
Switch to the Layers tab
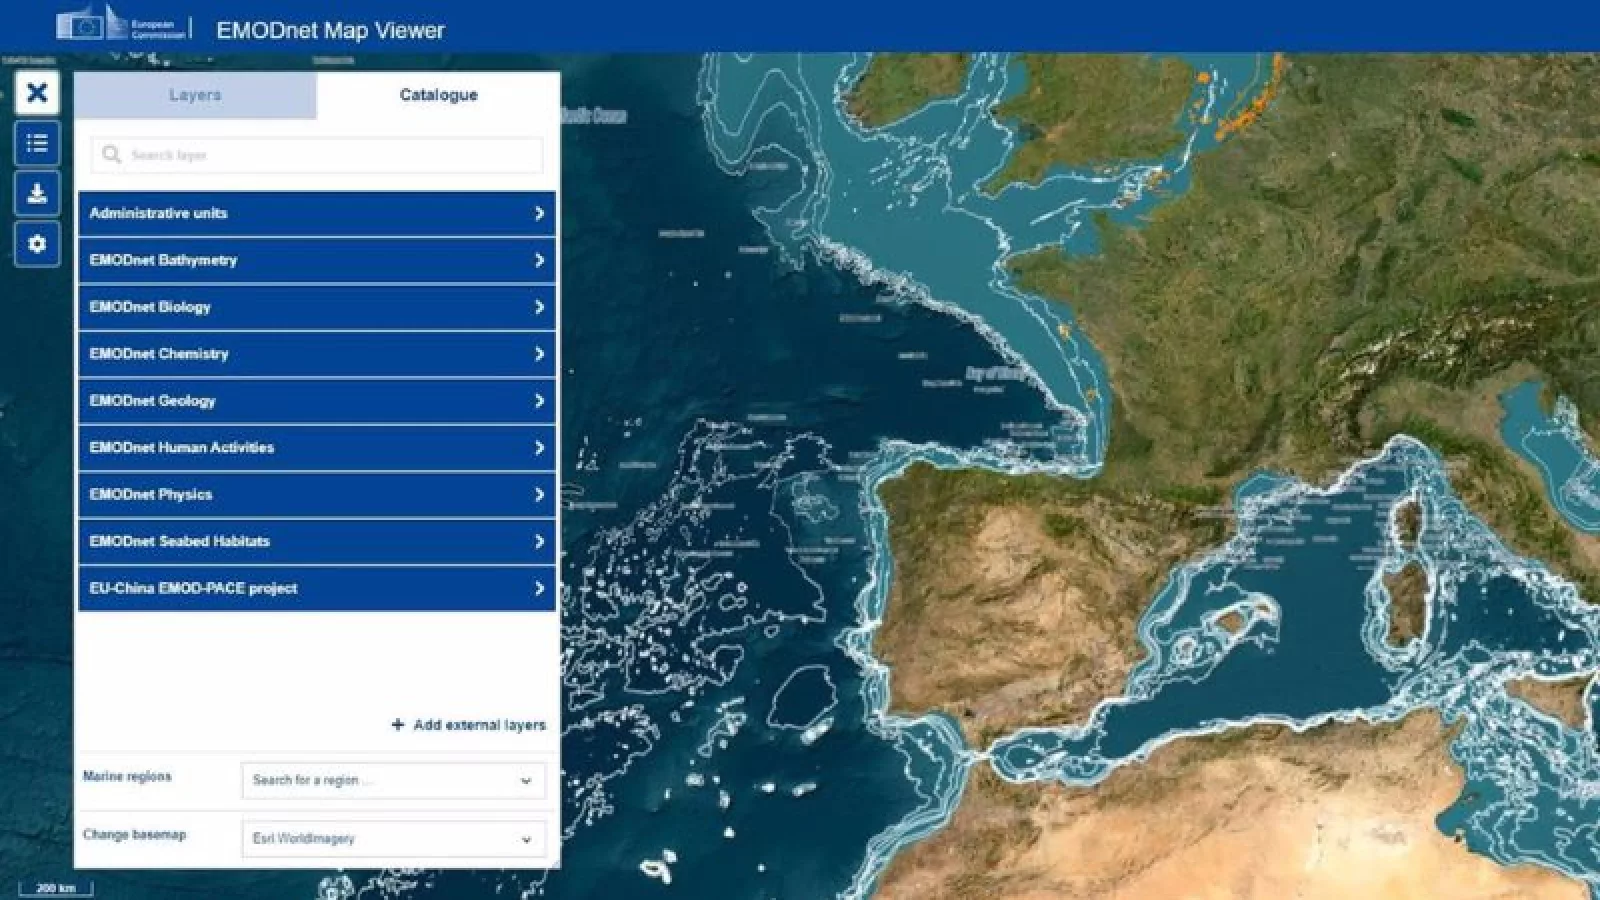click(x=195, y=95)
